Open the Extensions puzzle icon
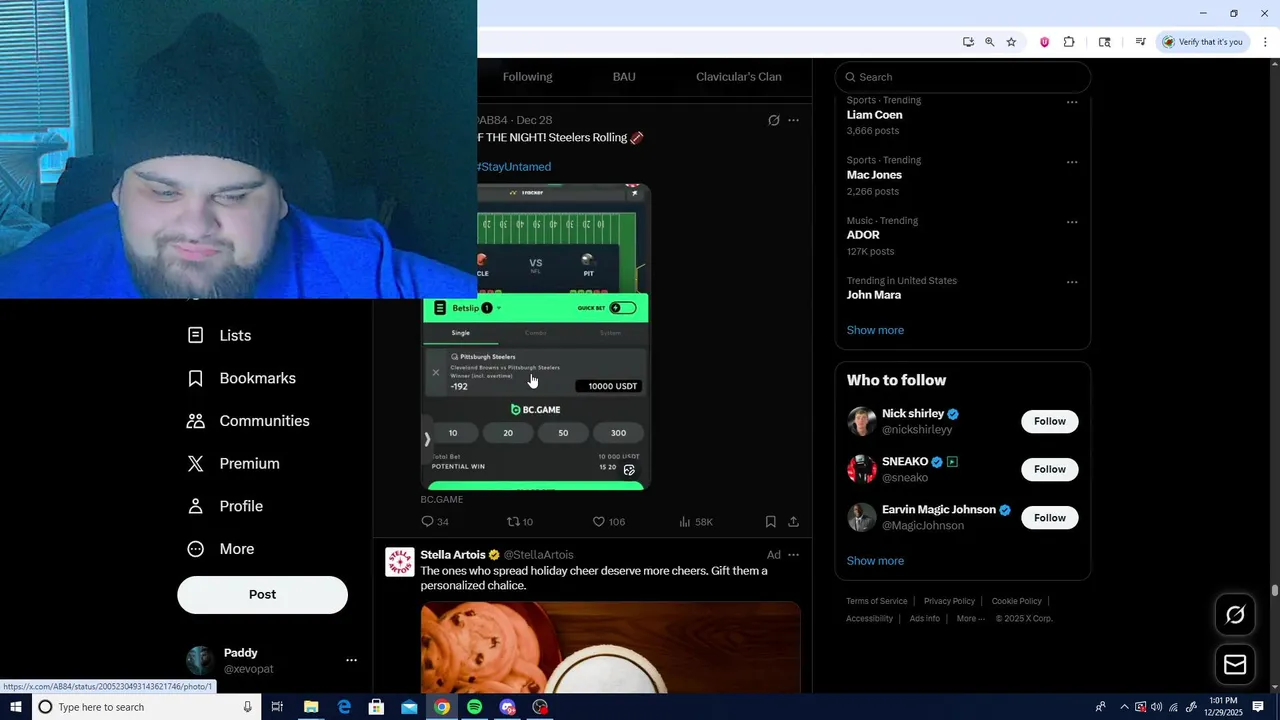 point(1069,42)
